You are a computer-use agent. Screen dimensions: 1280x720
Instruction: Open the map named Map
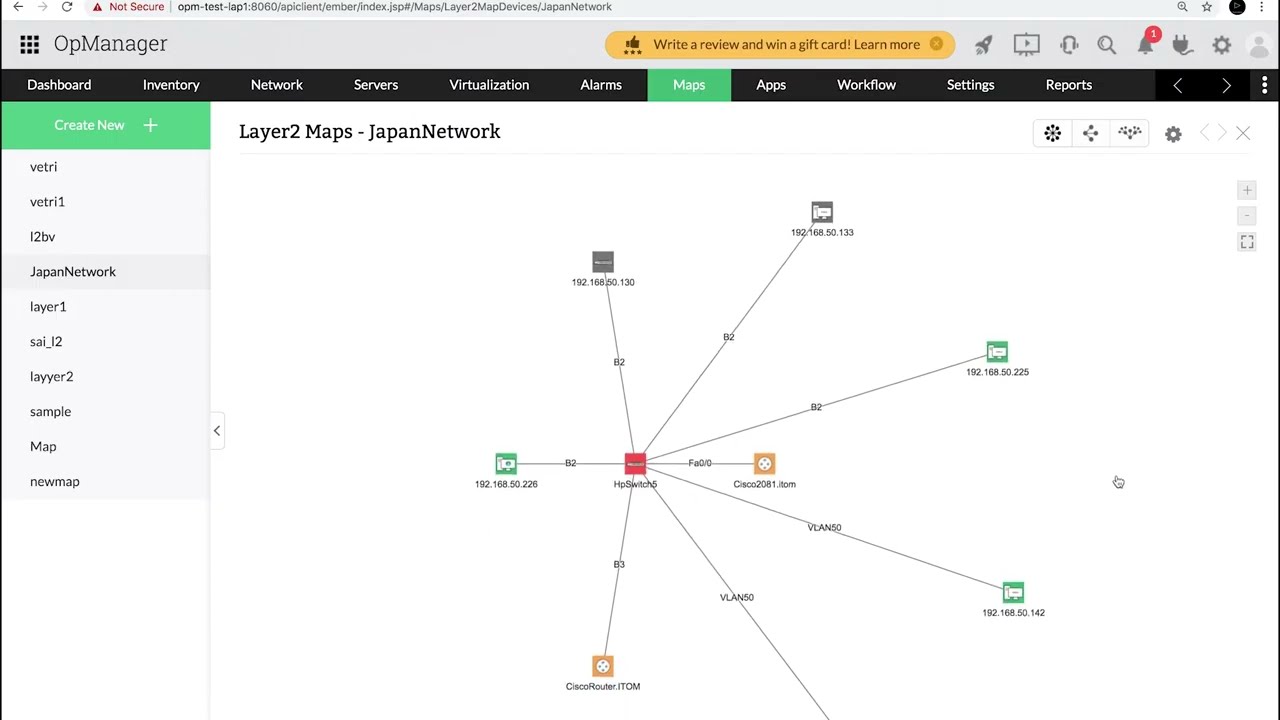click(x=105, y=447)
